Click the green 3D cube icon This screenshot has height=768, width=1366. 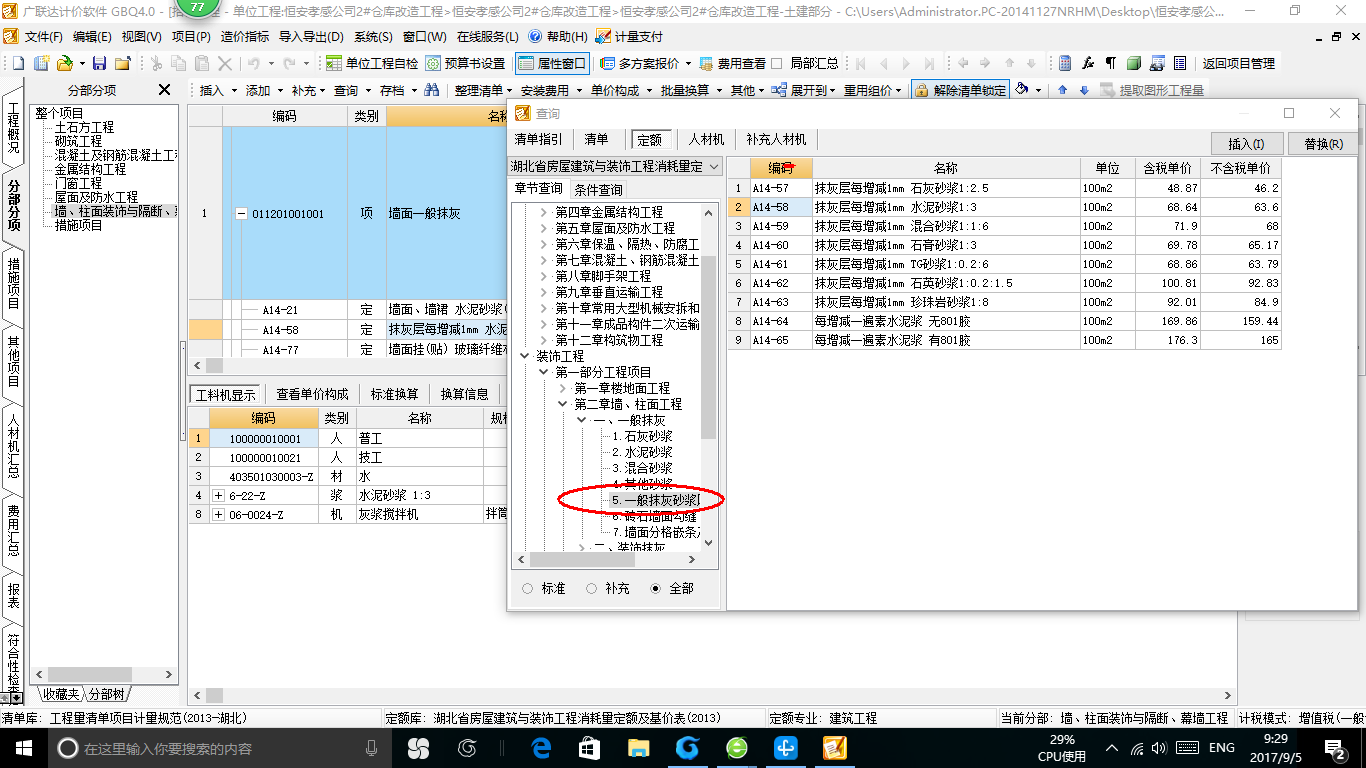pos(1134,63)
